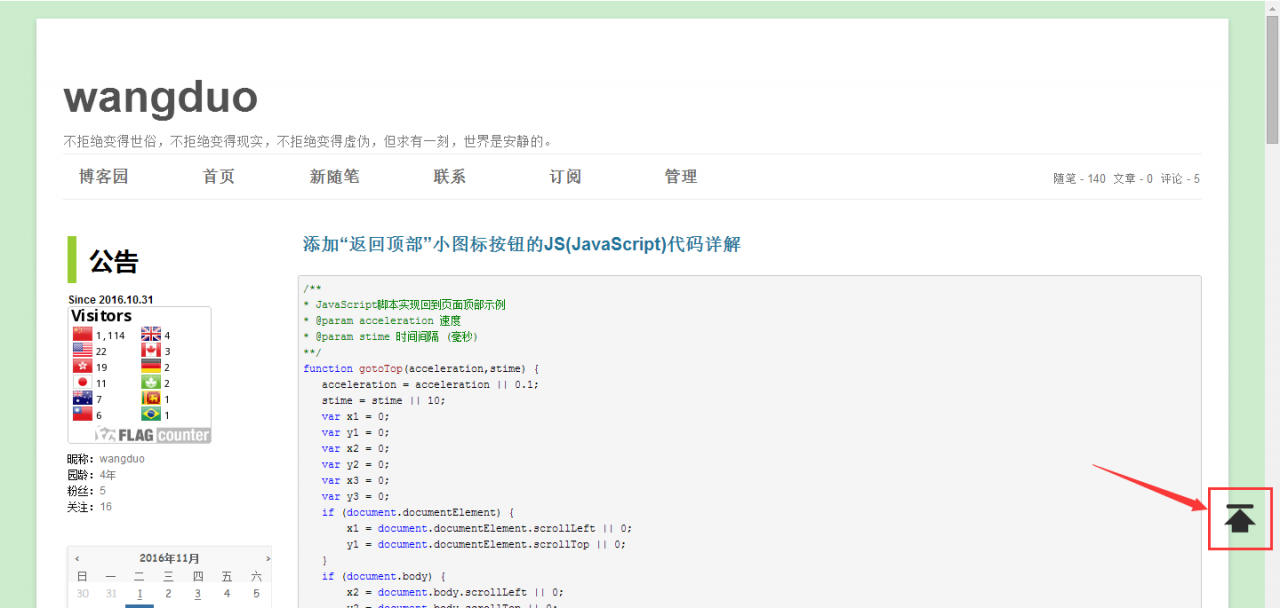Click the Canada flag icon

click(x=151, y=351)
